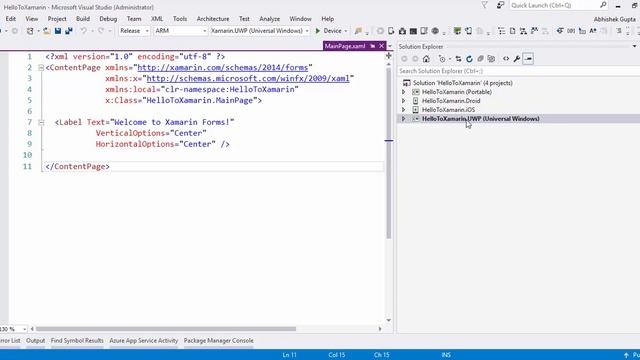Switch to Find Symbol Results tab
This screenshot has width=640, height=360.
(77, 340)
